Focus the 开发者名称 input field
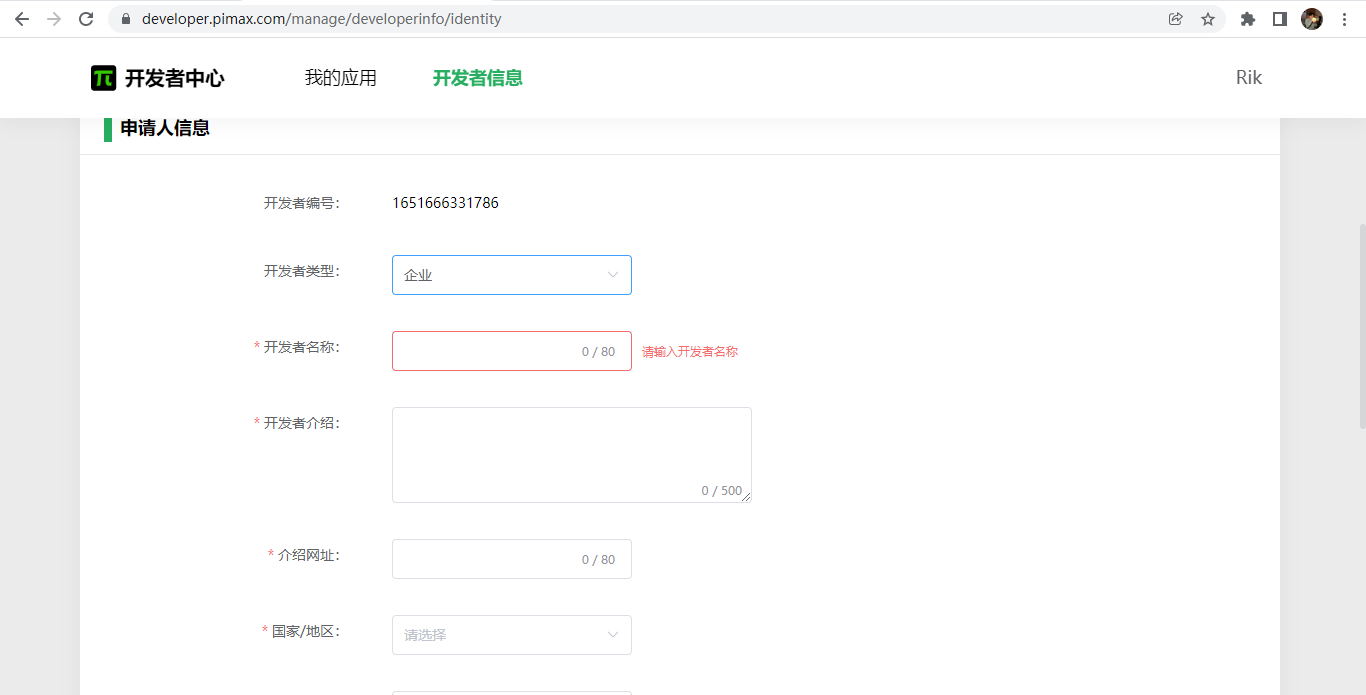 tap(512, 351)
